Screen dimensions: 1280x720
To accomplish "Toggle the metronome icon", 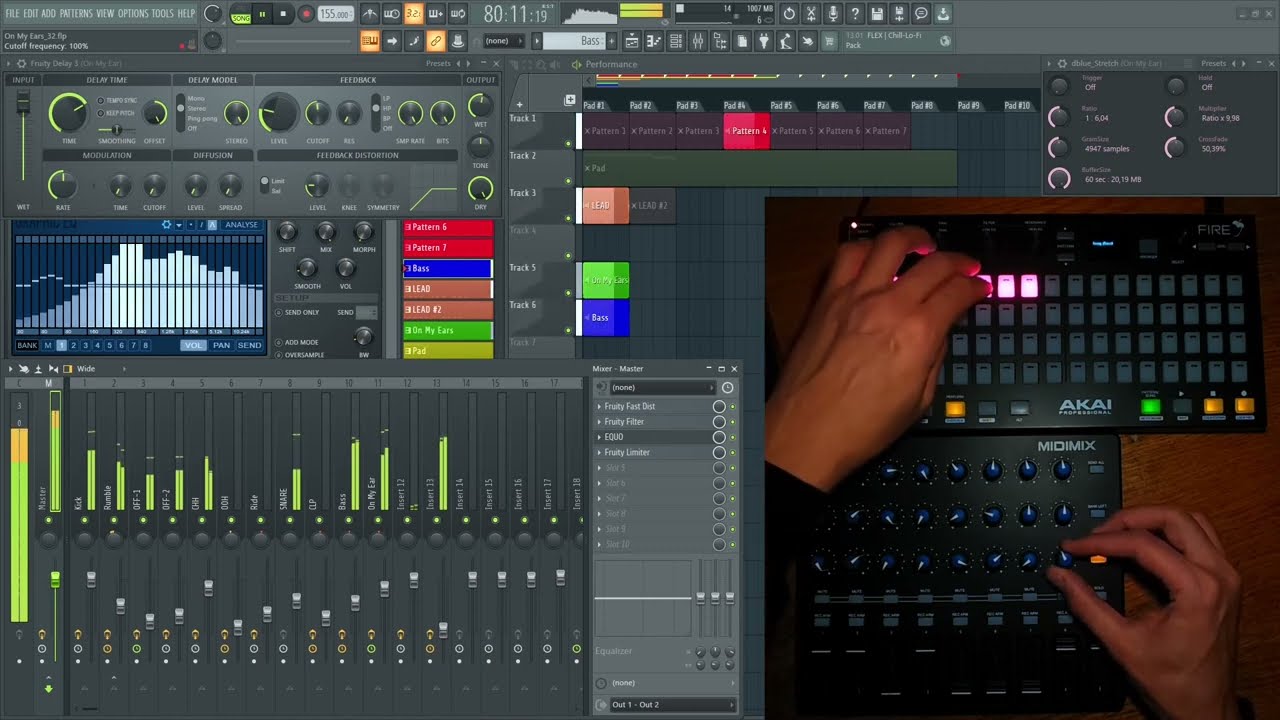I will [371, 14].
